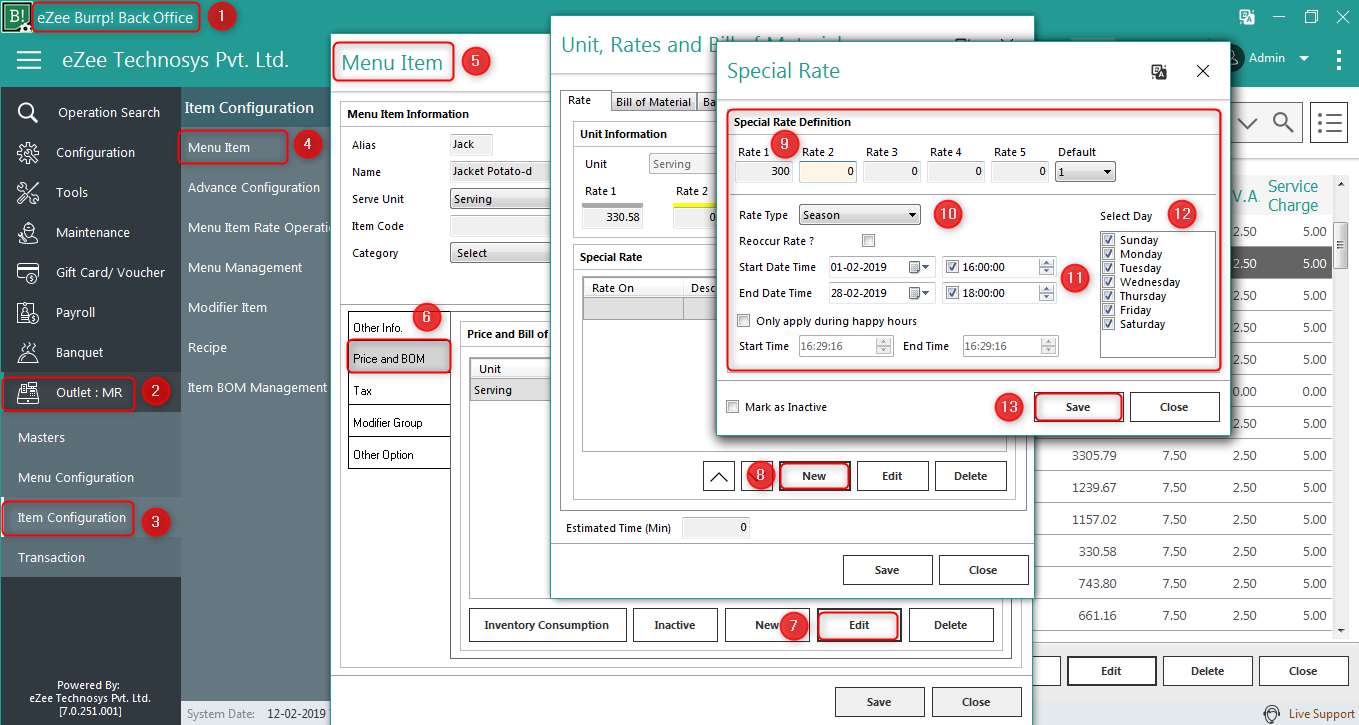Viewport: 1359px width, 725px height.
Task: Click the Inventory Consumption button
Action: click(x=547, y=625)
